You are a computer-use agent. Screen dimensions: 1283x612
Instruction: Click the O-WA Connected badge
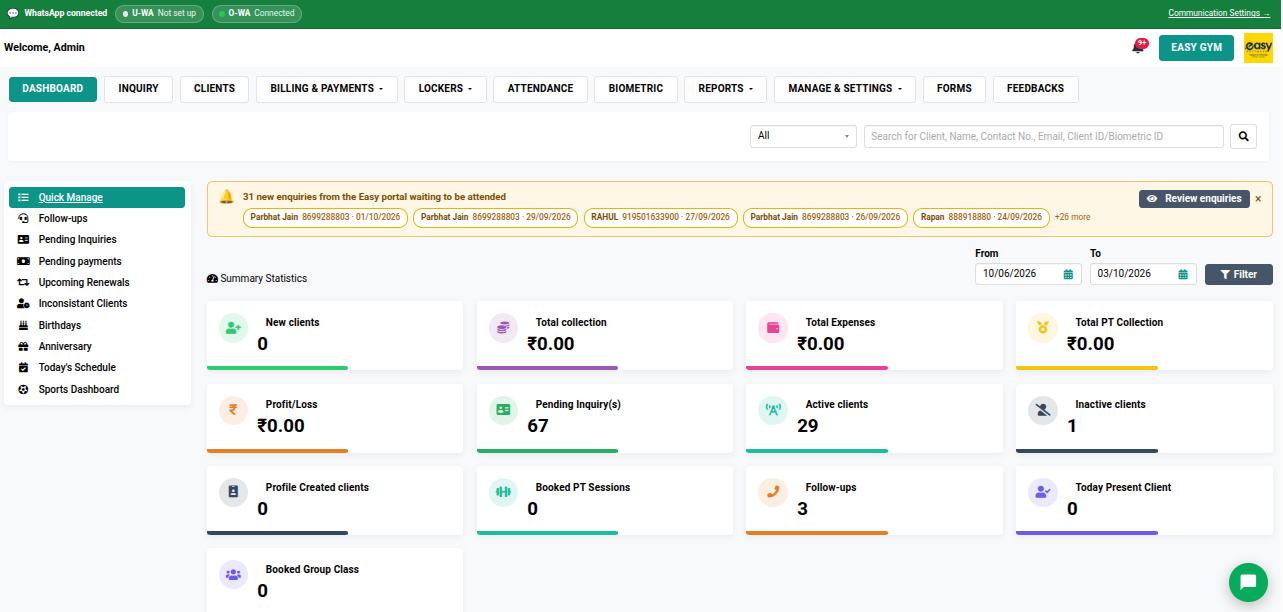pyautogui.click(x=257, y=14)
